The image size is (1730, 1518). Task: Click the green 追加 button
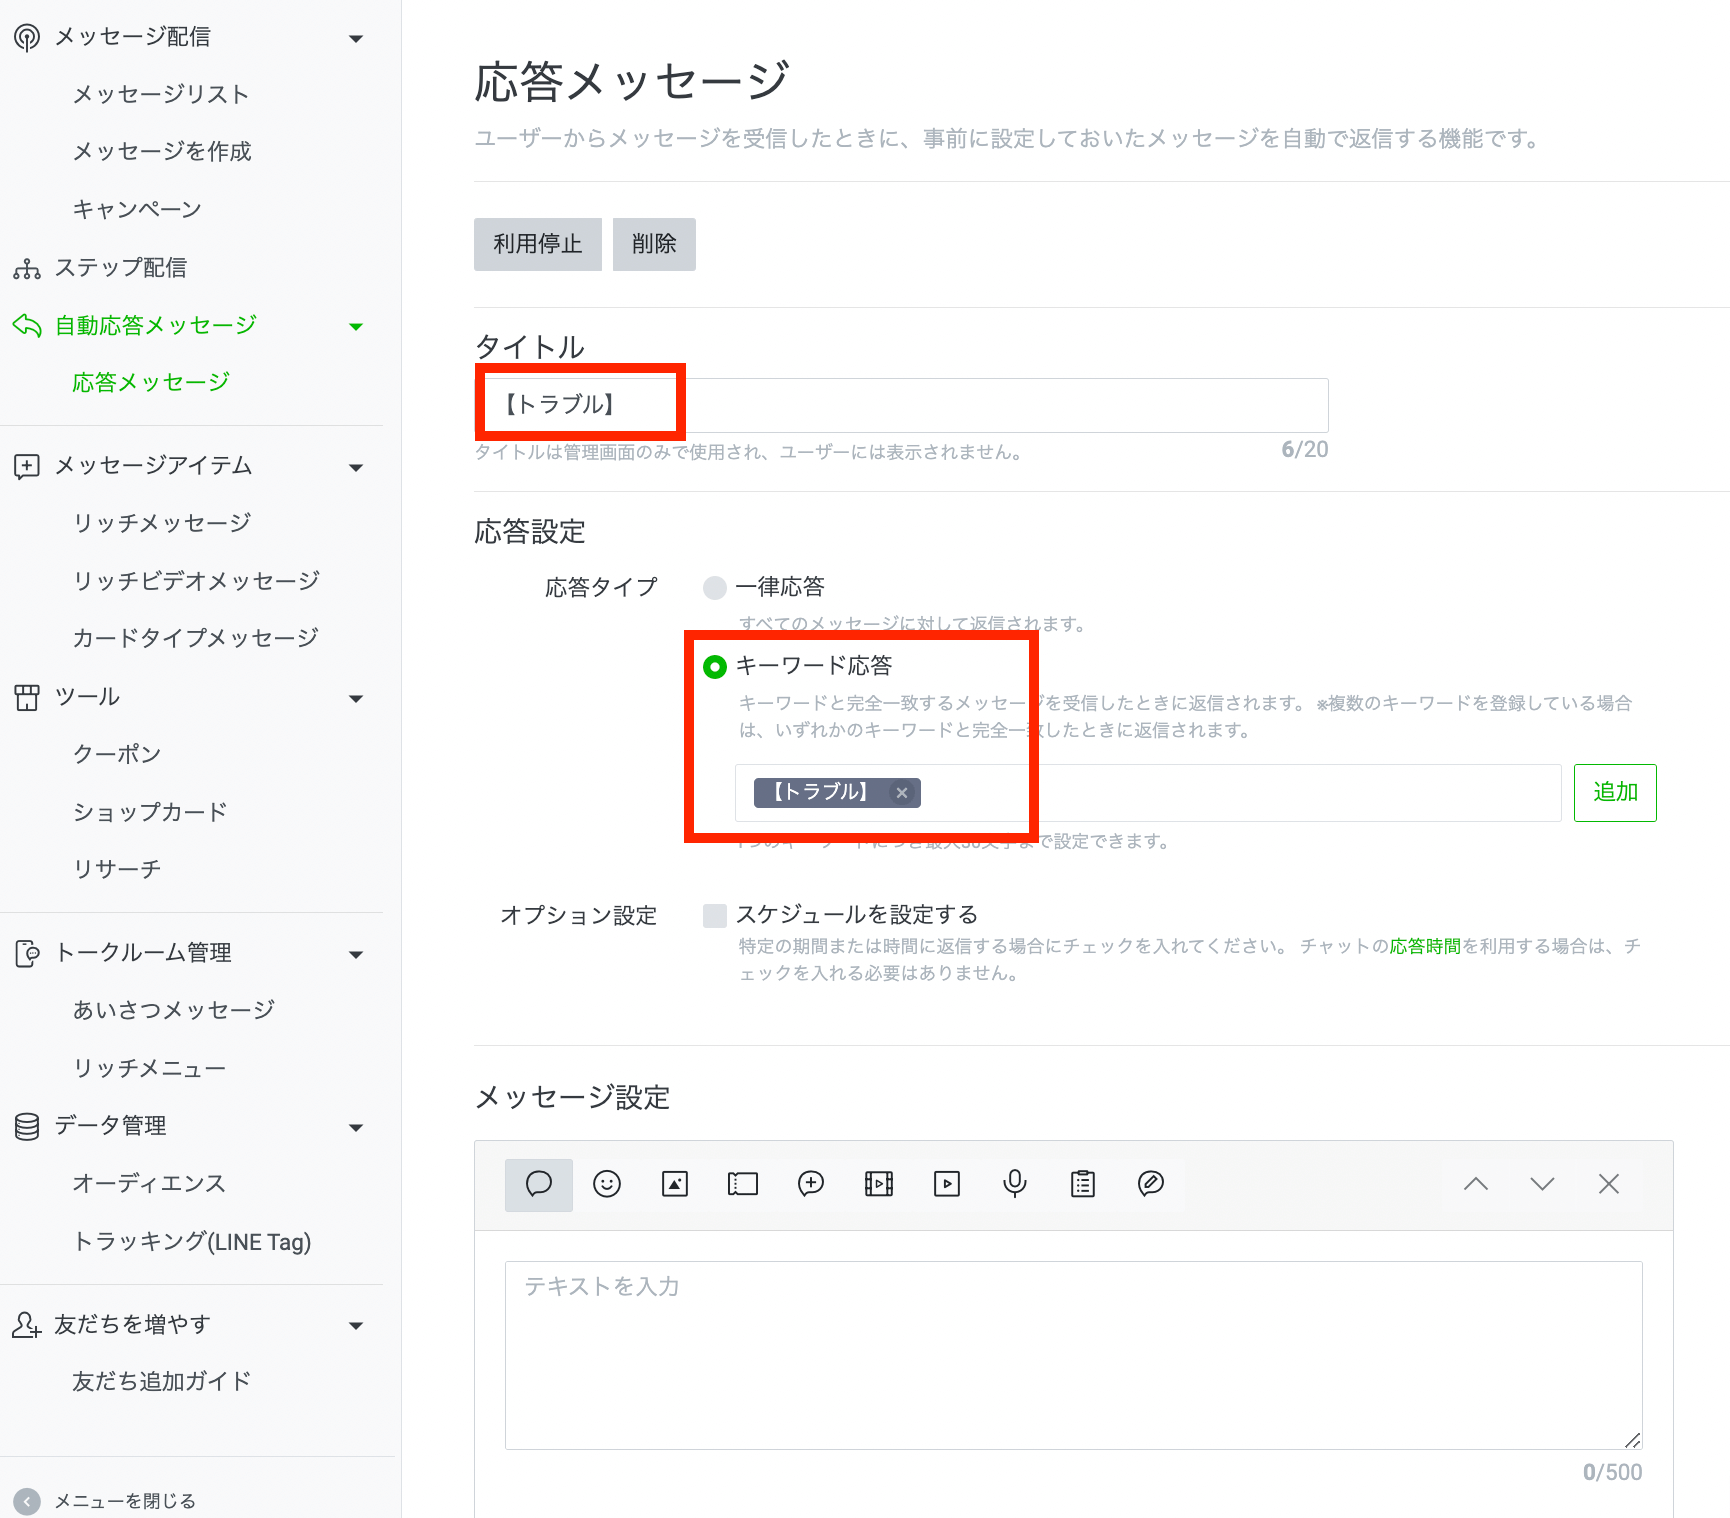point(1614,792)
